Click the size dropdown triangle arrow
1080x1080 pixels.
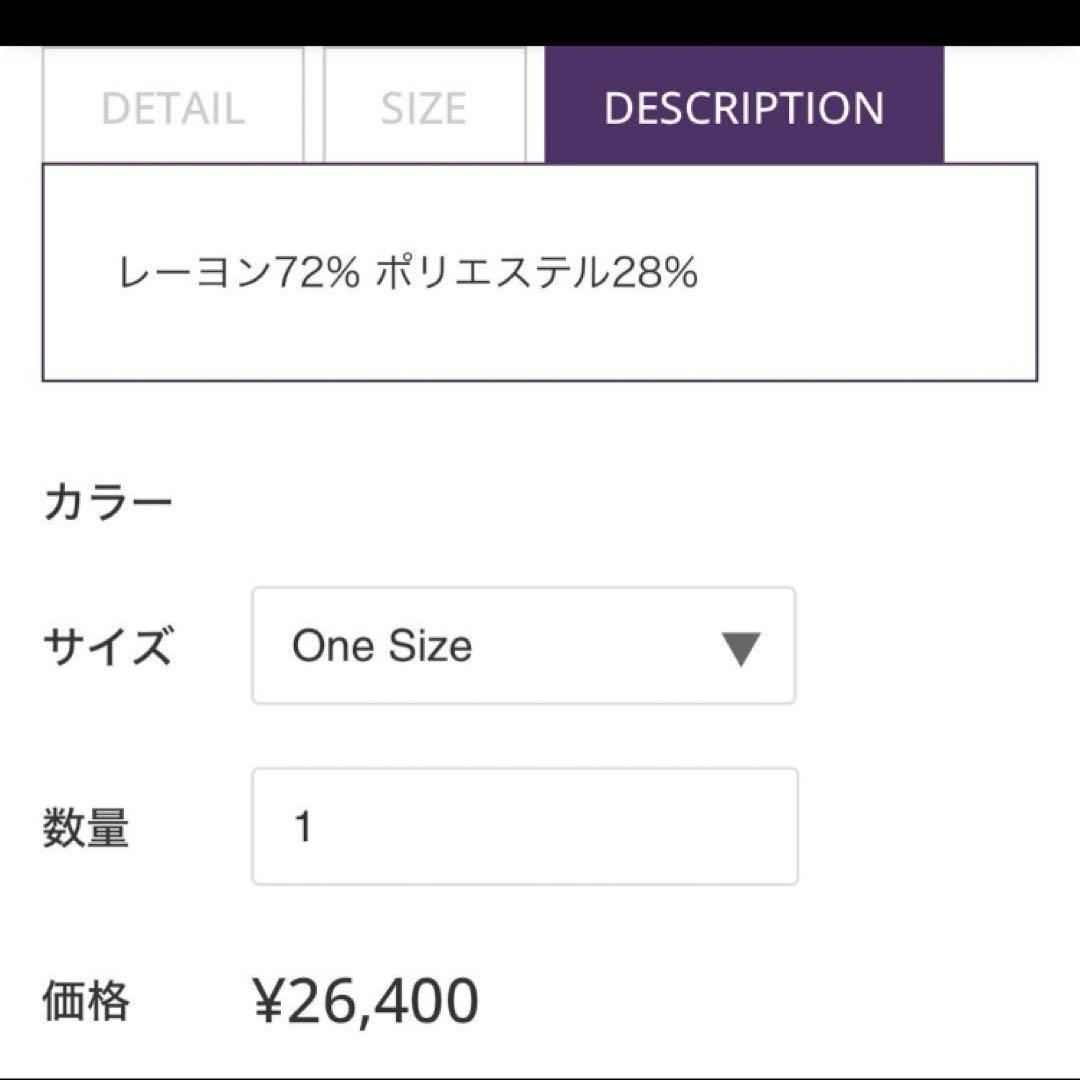click(x=741, y=648)
